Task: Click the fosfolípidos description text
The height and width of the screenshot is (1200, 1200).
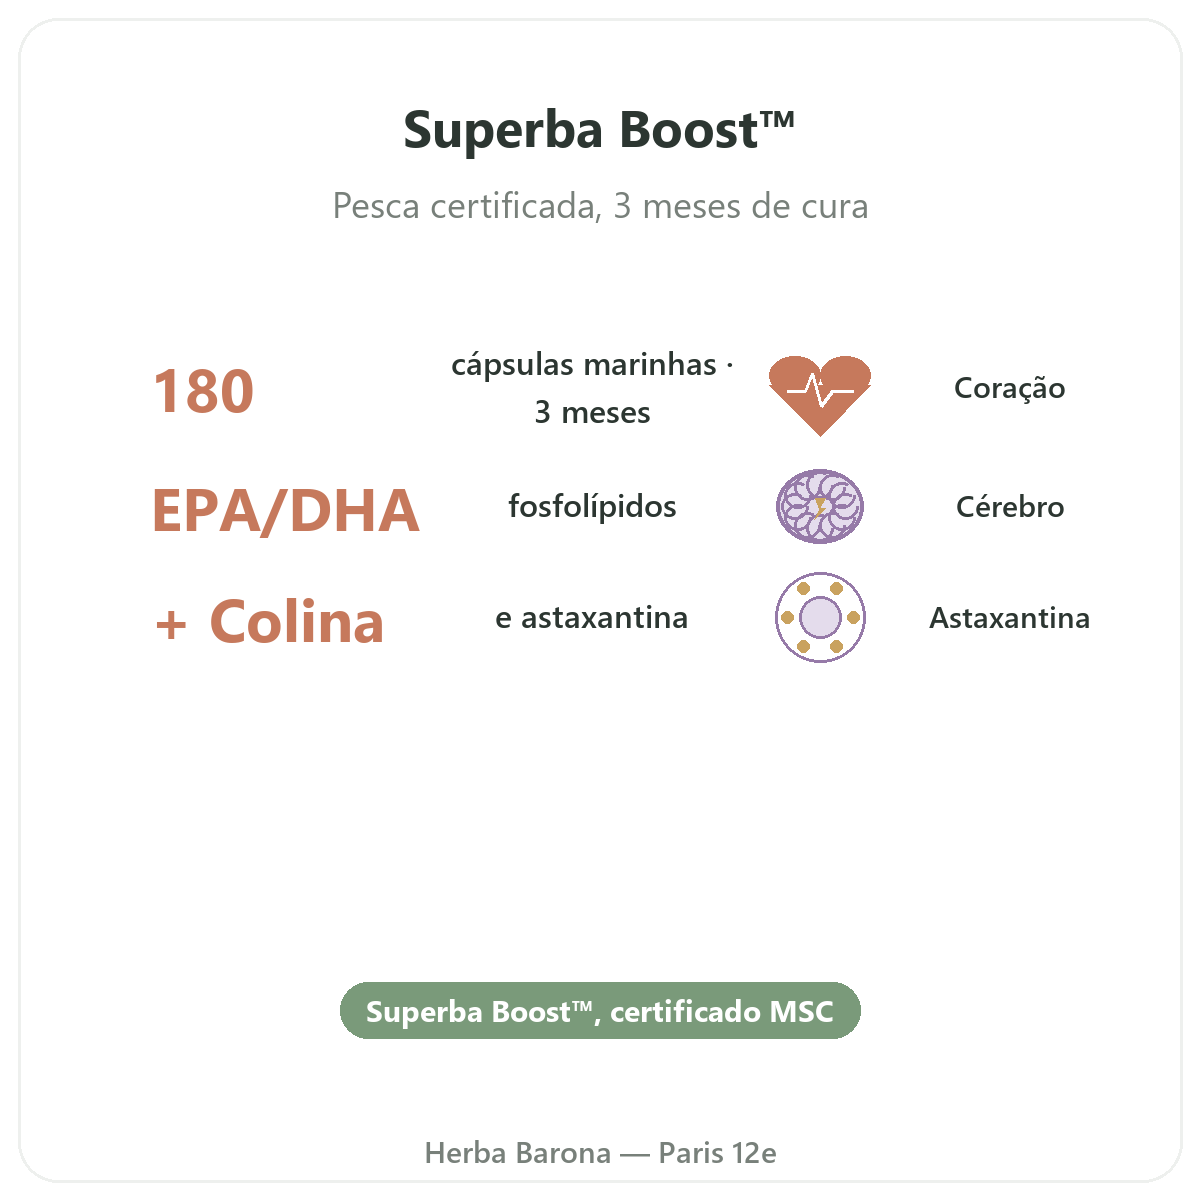Action: [x=592, y=507]
